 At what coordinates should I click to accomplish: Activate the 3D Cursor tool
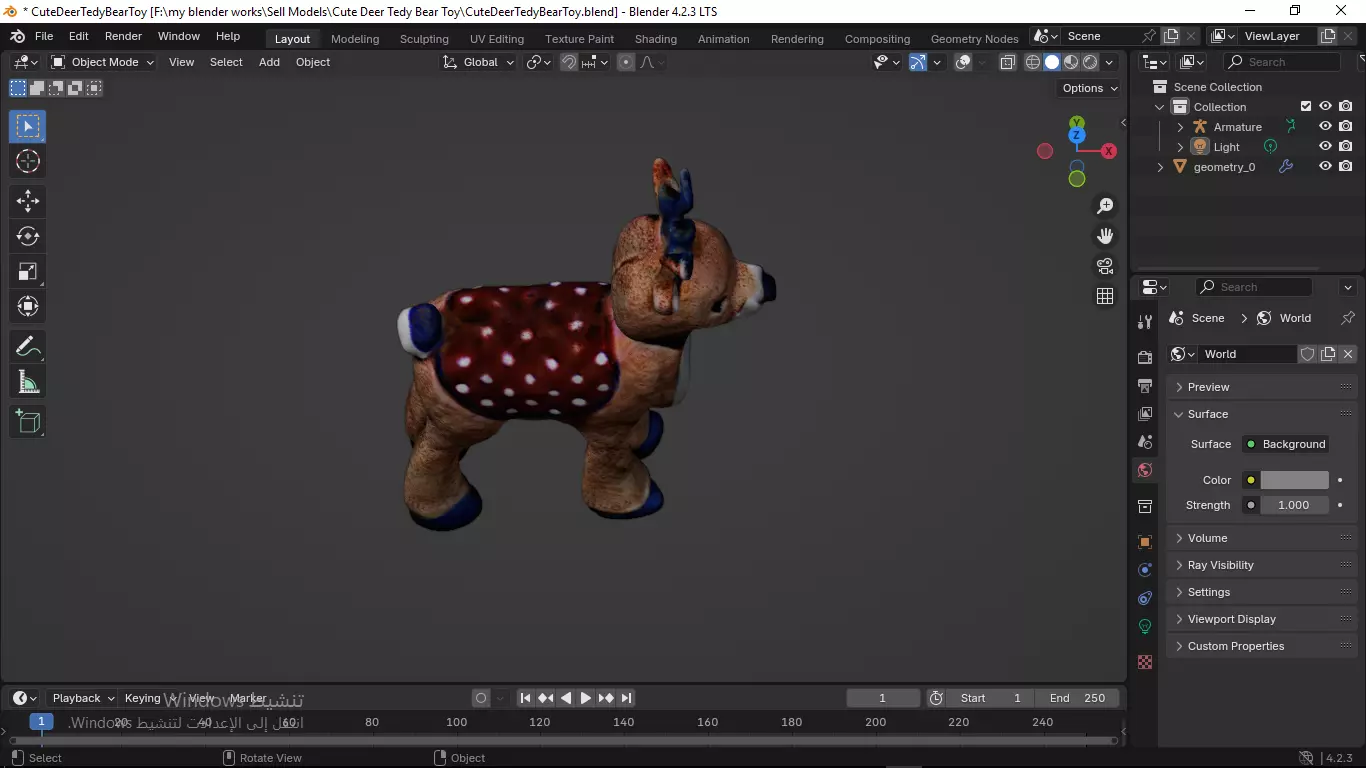(x=28, y=161)
